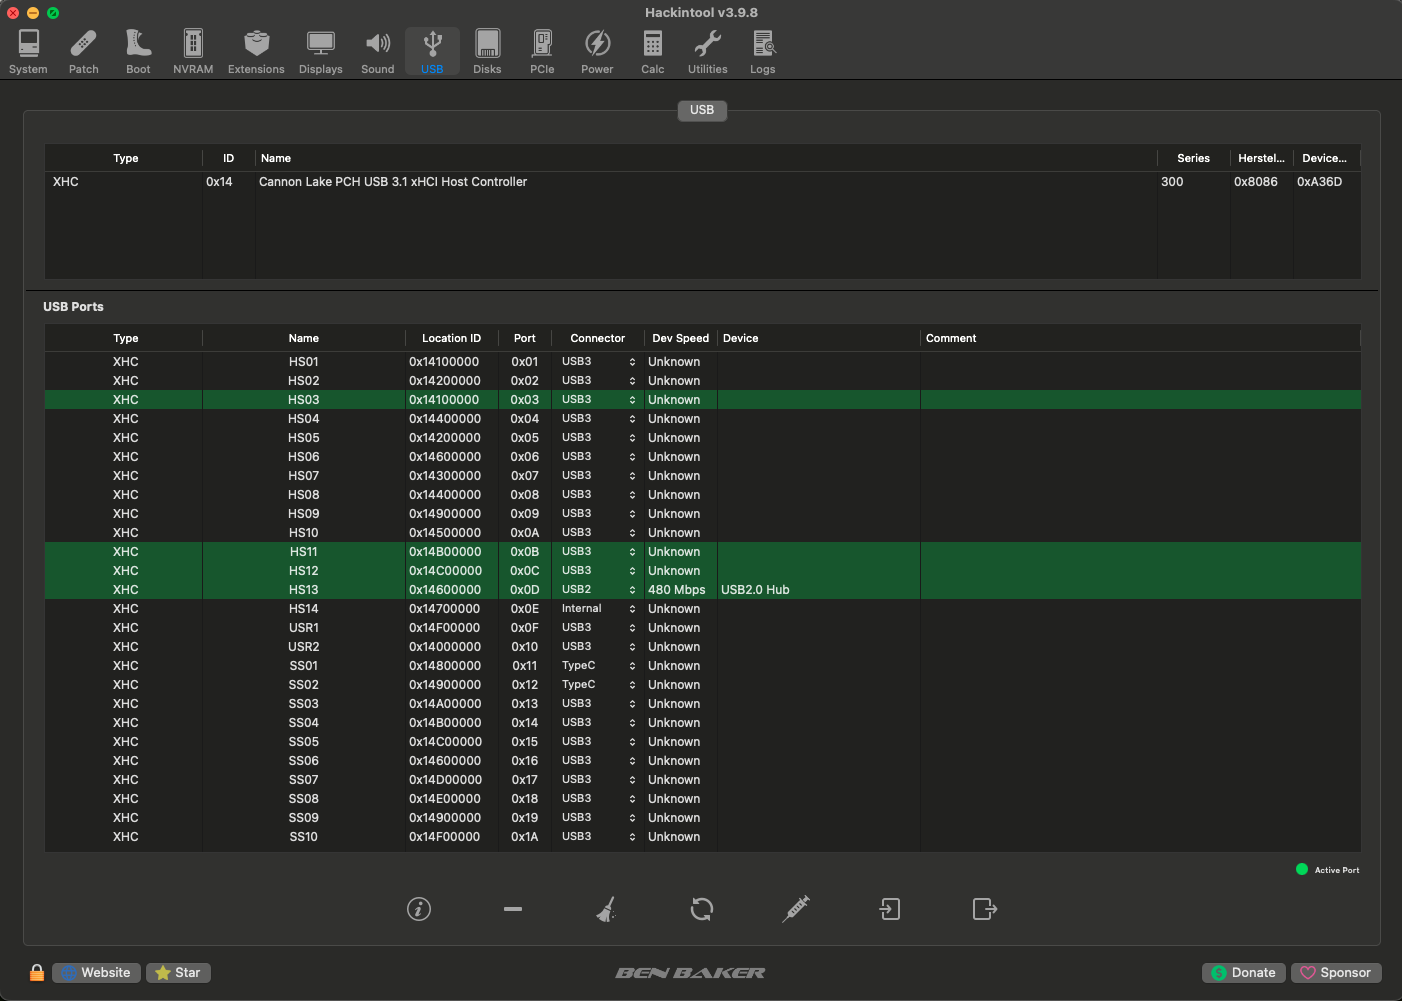Select the SS05 port name
The width and height of the screenshot is (1402, 1001).
pos(304,742)
